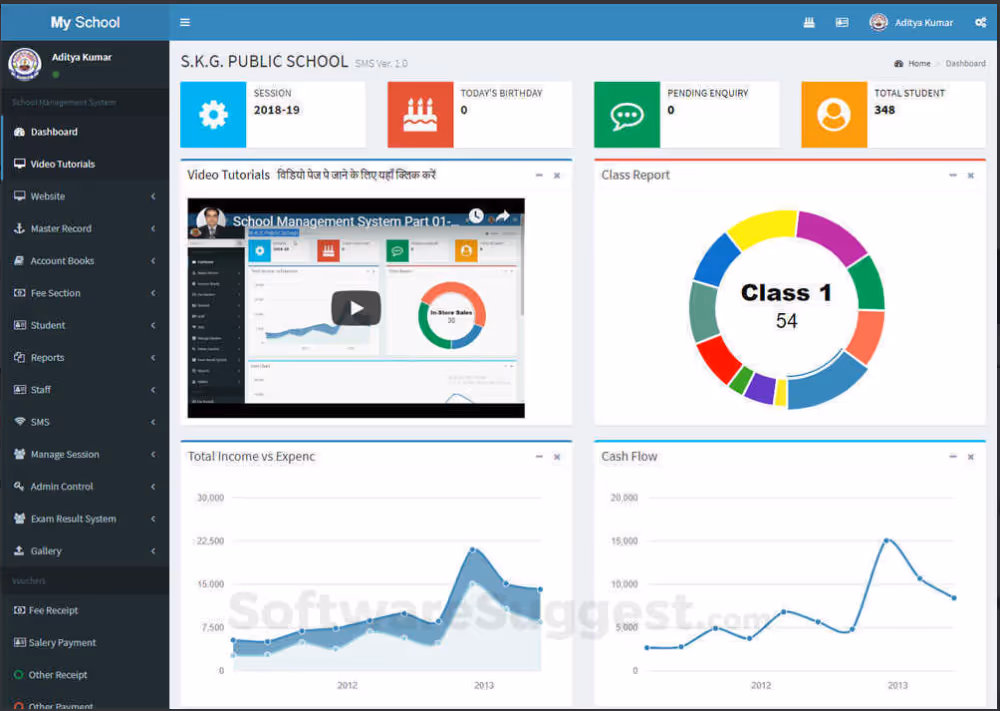Collapse the Class Report panel
This screenshot has width=1000, height=711.
pyautogui.click(x=953, y=175)
